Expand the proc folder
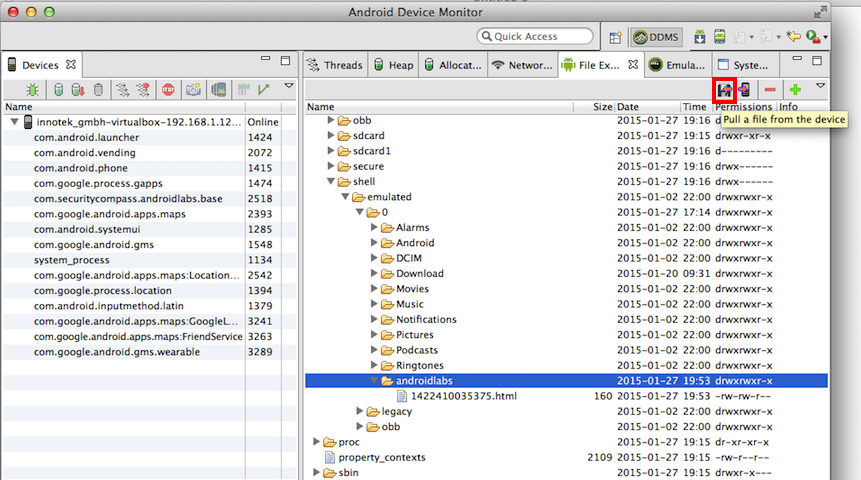Screen dimensions: 861x480 pos(316,442)
